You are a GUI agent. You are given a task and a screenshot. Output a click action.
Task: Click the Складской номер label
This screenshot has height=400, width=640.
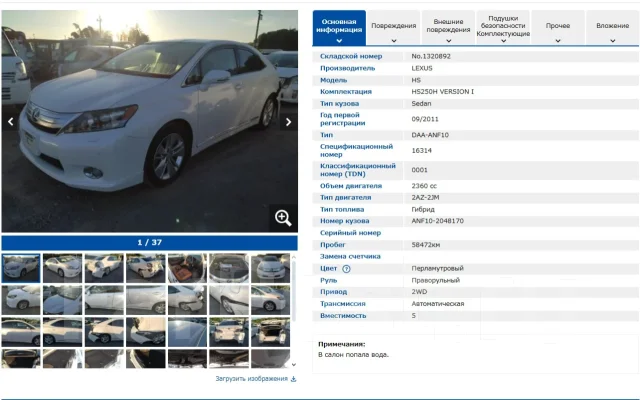[x=351, y=56]
